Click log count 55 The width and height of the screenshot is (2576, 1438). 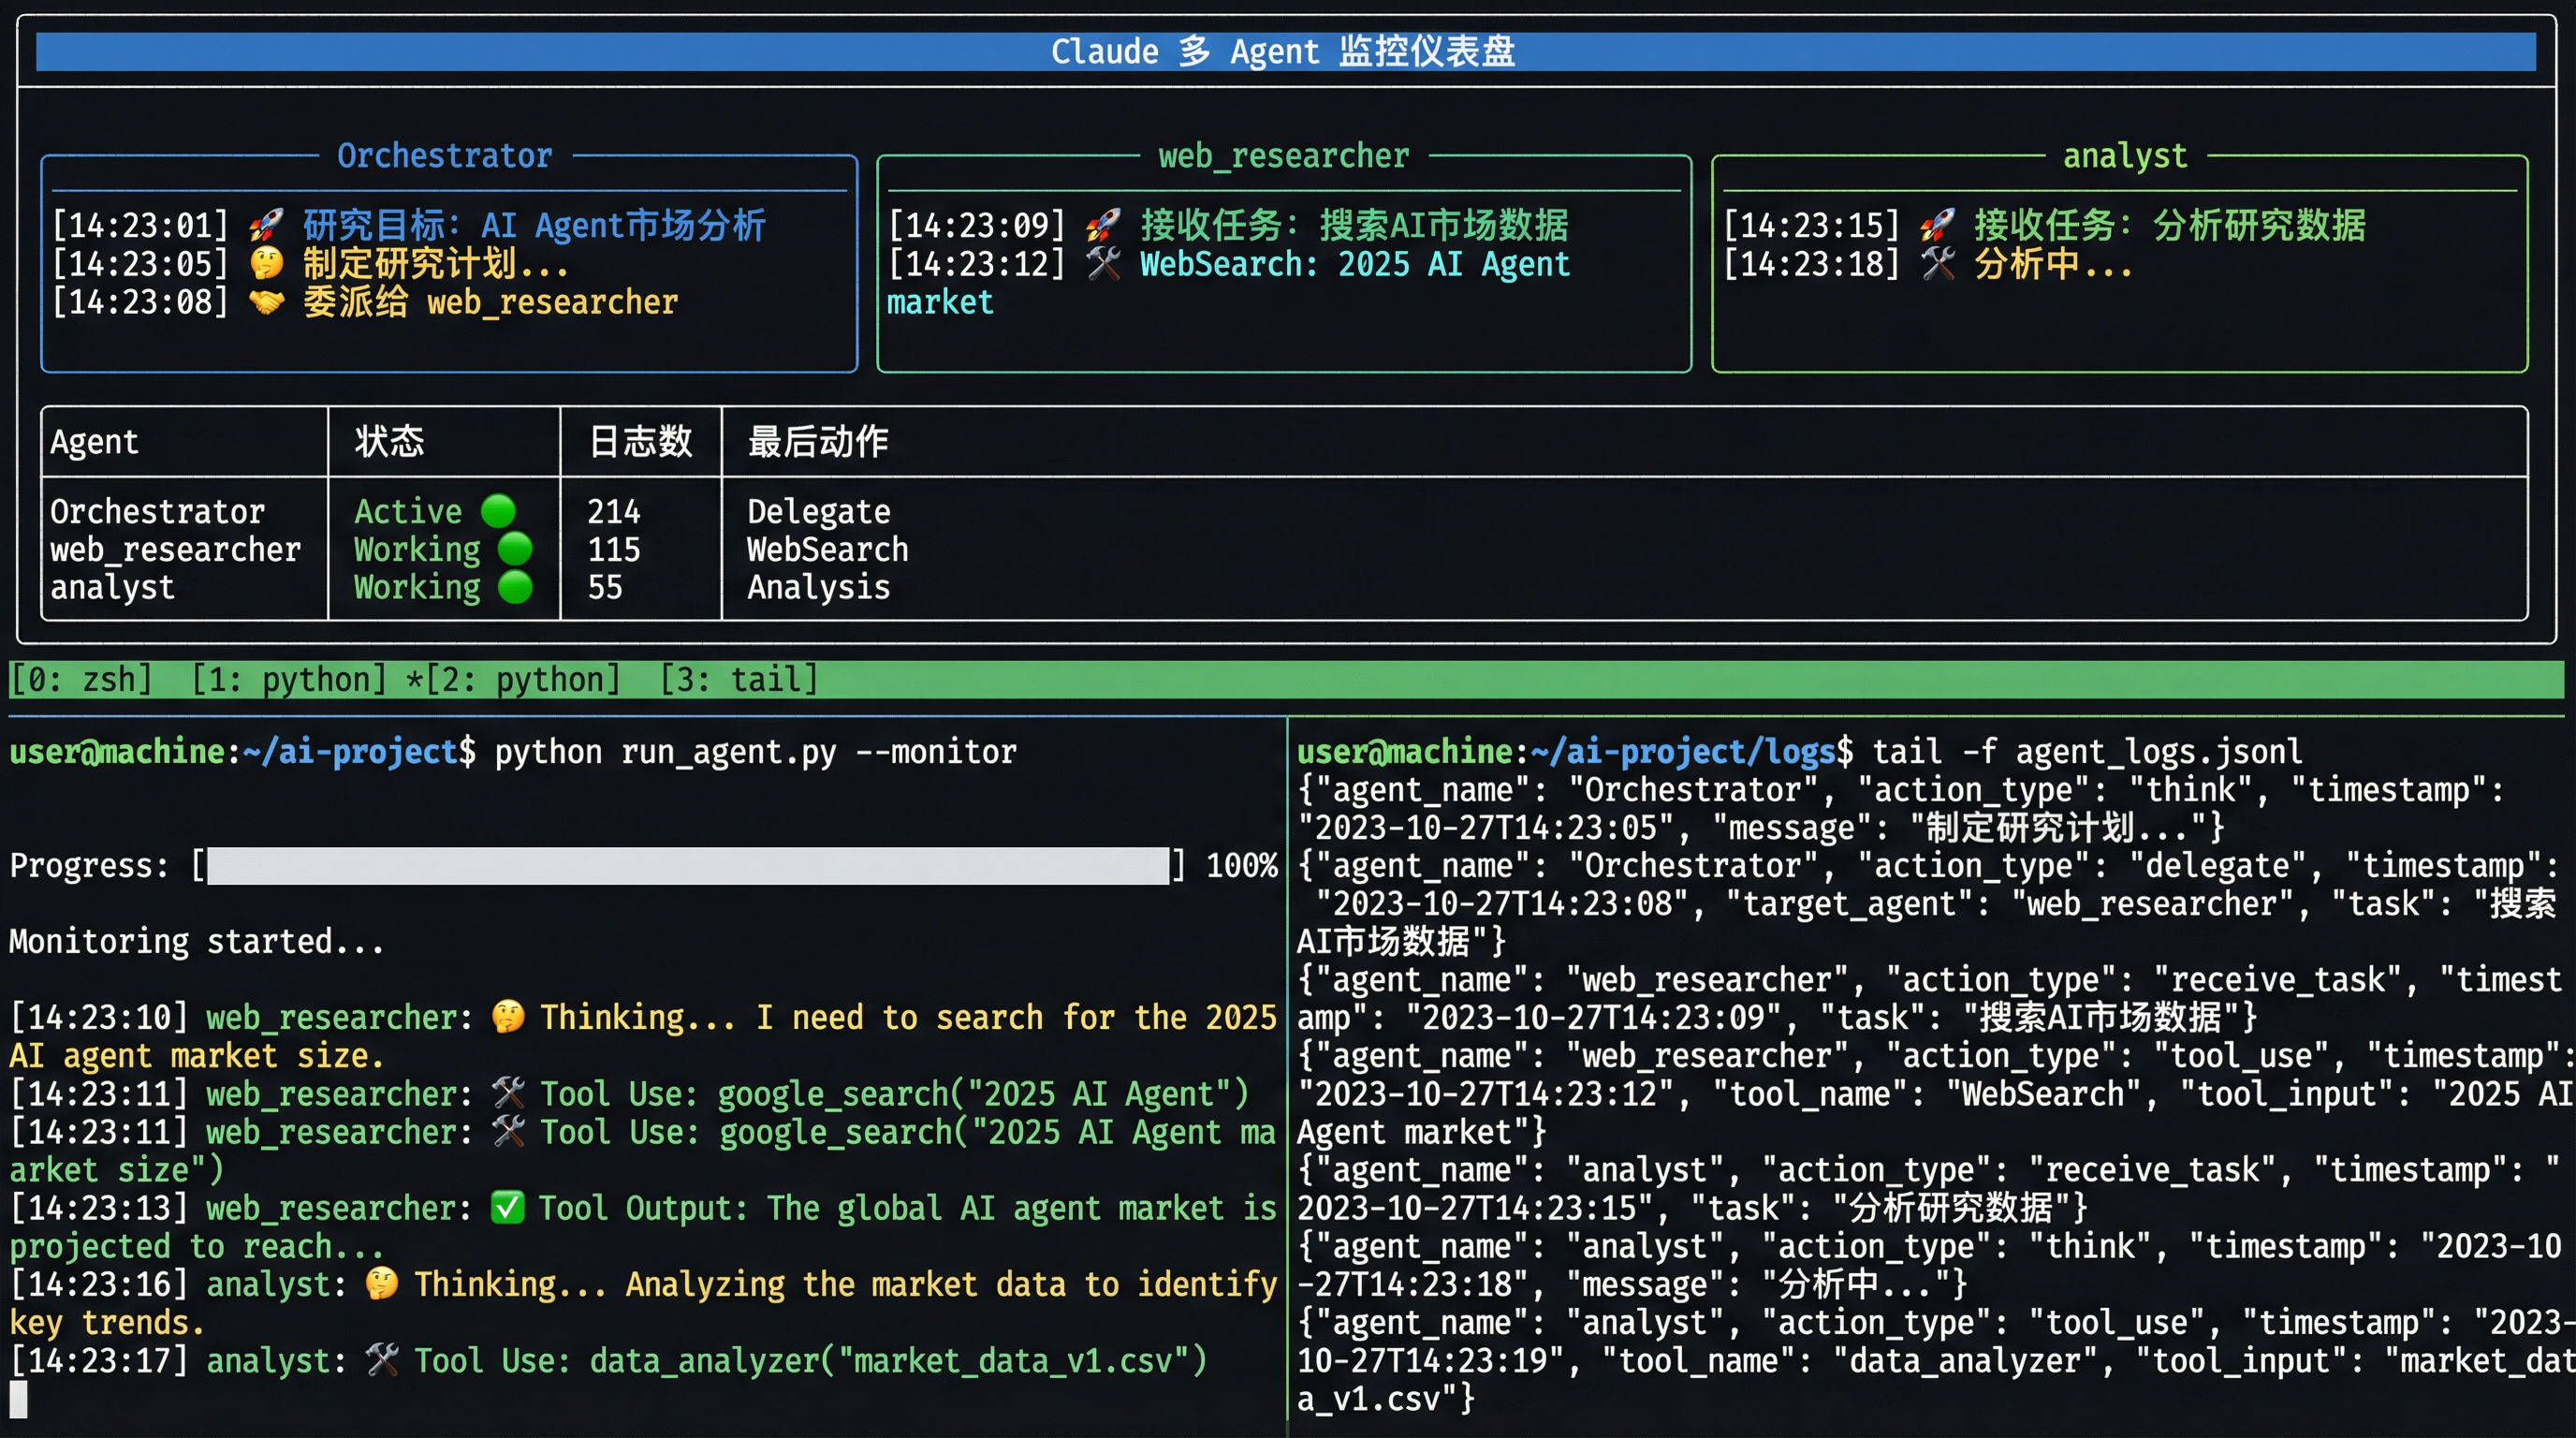click(x=605, y=587)
